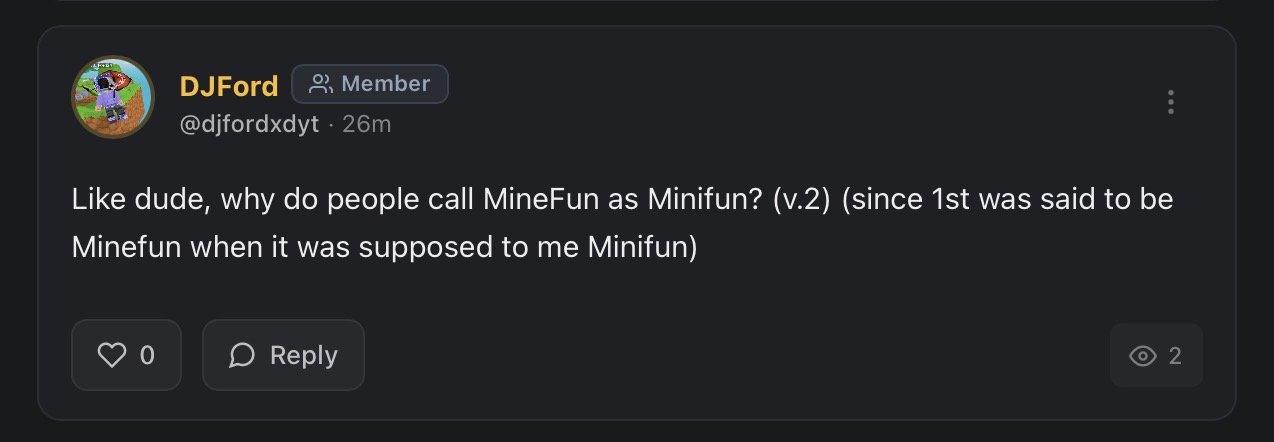Click the @djfordxdyt handle
This screenshot has height=442, width=1274.
click(x=249, y=124)
